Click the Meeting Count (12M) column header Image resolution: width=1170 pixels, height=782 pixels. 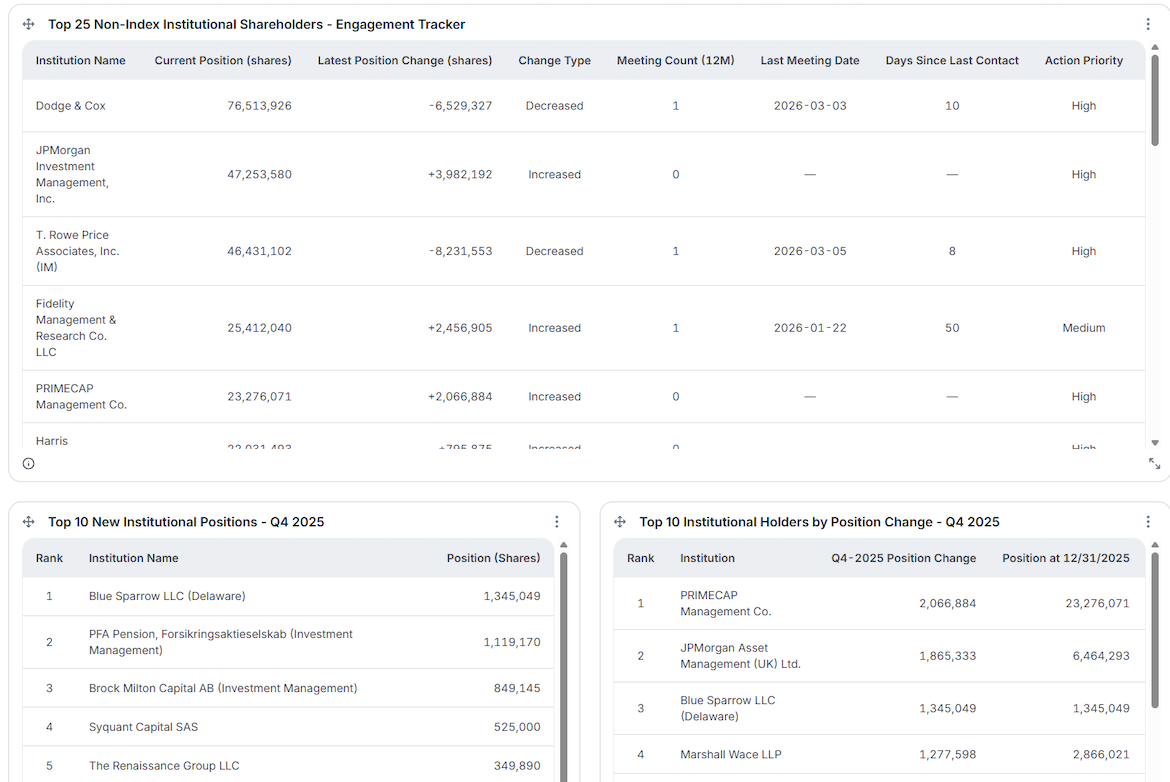[675, 60]
